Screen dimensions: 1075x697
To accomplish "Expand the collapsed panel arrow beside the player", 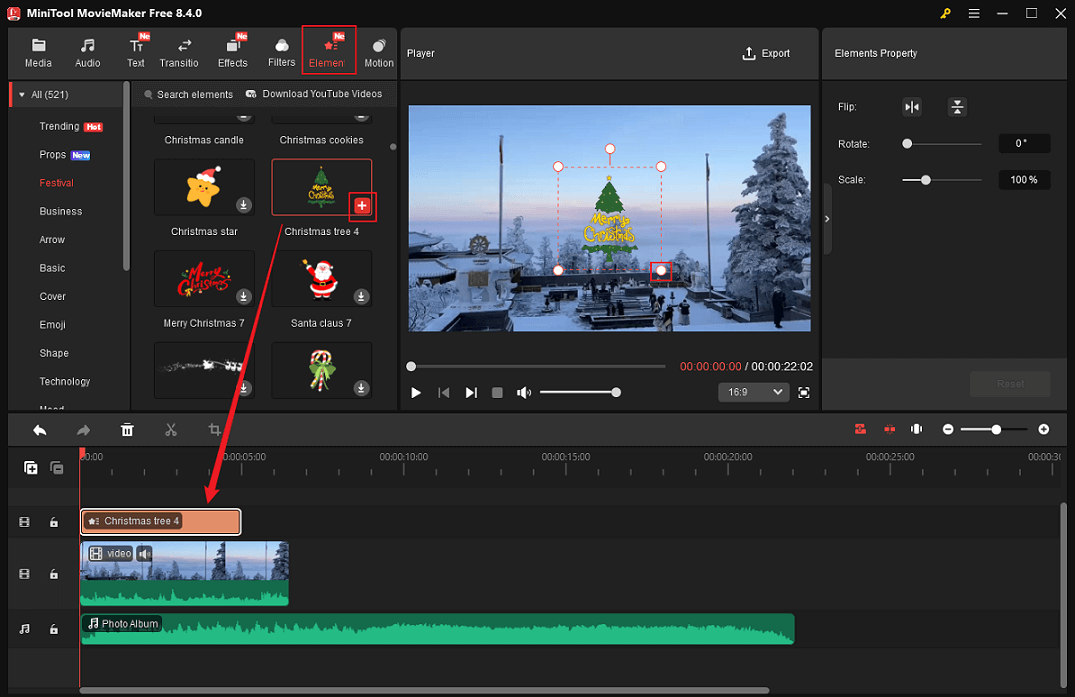I will point(826,217).
